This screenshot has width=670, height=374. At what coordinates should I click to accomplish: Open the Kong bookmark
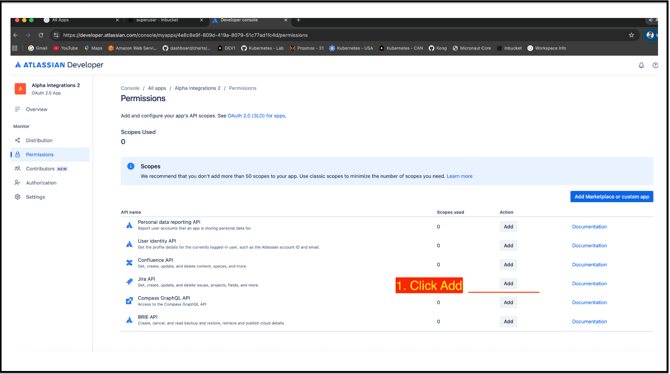[x=438, y=48]
